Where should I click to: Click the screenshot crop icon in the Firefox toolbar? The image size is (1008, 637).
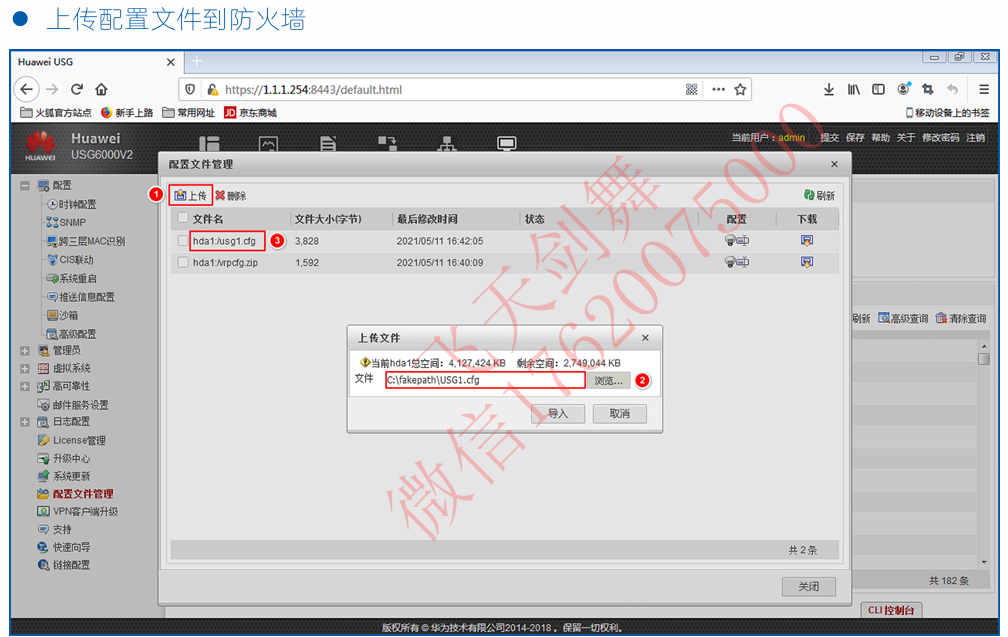pyautogui.click(x=927, y=89)
